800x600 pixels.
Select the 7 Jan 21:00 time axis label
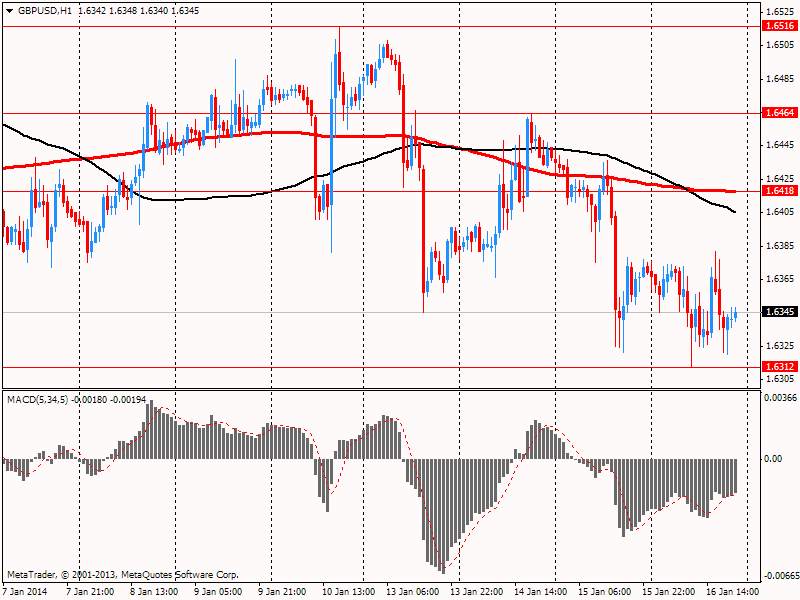click(x=90, y=592)
